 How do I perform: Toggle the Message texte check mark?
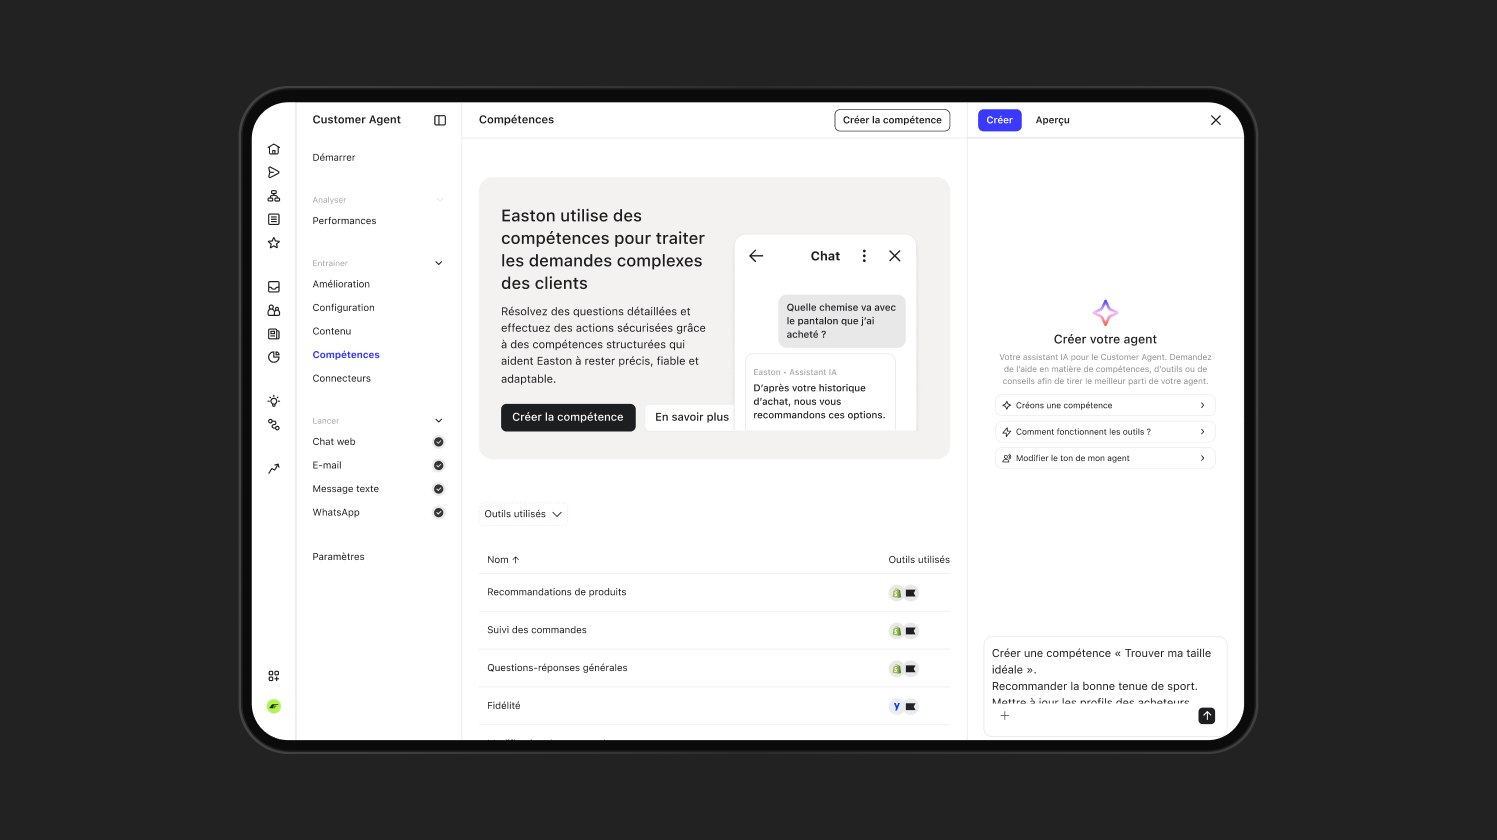(438, 489)
